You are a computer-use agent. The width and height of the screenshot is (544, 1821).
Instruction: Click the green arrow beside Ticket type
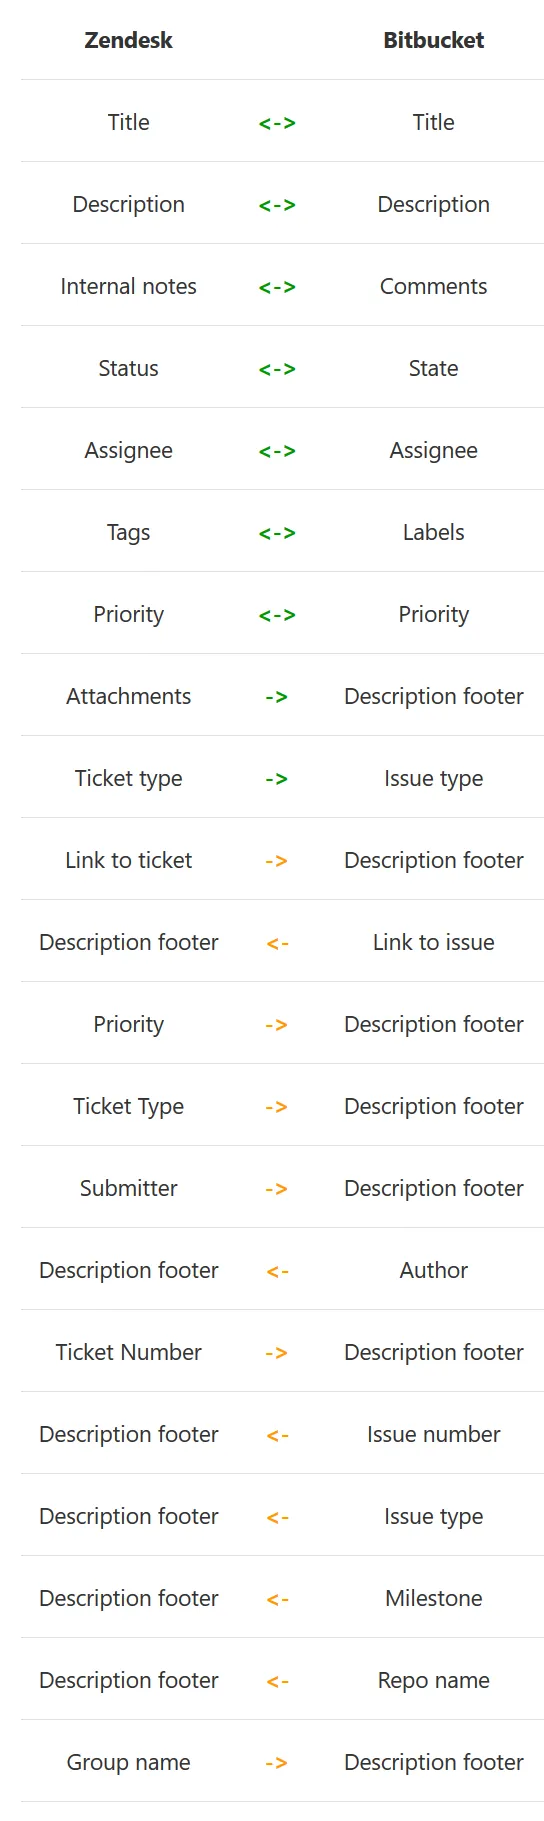(277, 779)
